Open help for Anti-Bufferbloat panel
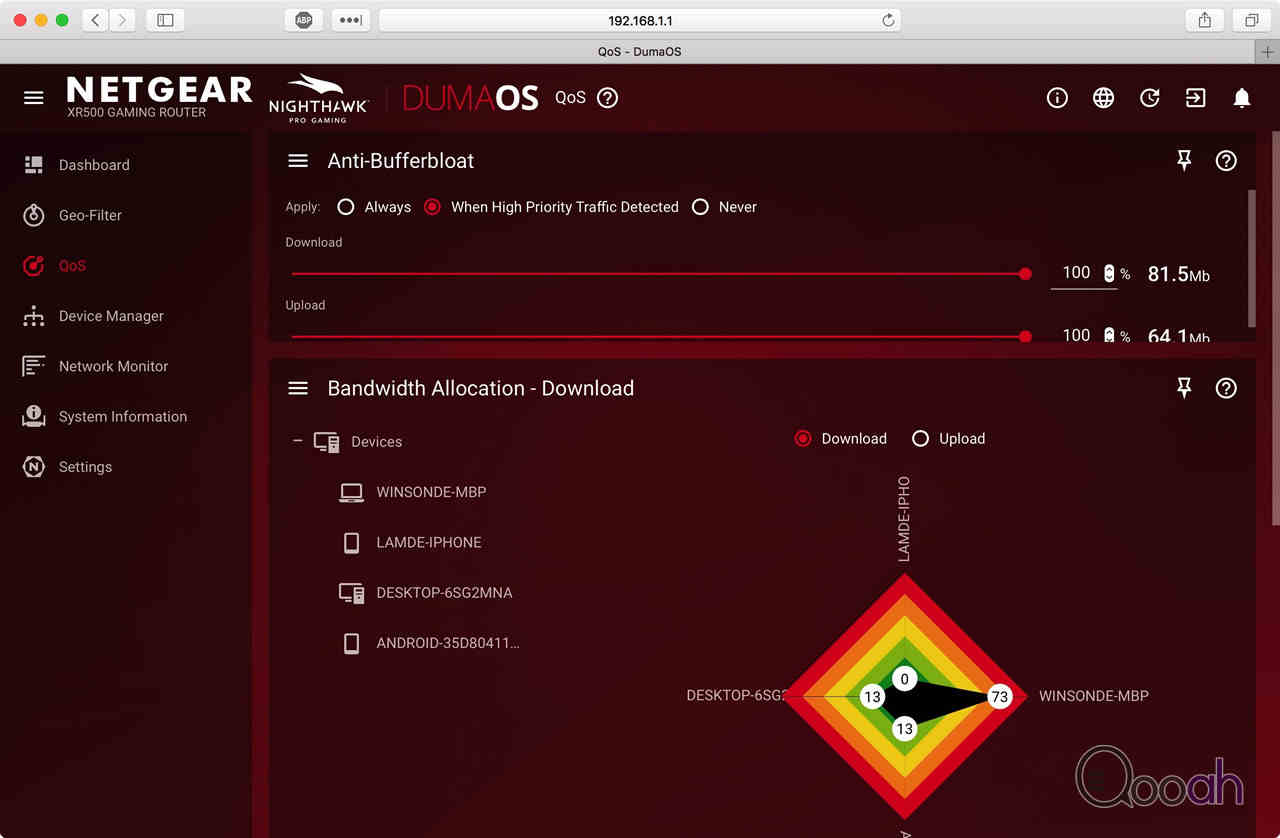 coord(1226,161)
